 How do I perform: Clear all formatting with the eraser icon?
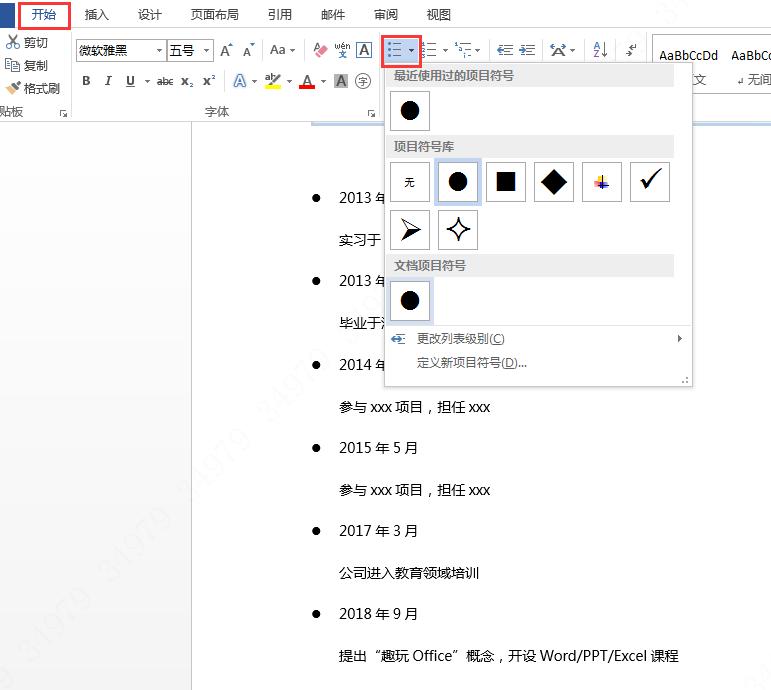[x=320, y=50]
